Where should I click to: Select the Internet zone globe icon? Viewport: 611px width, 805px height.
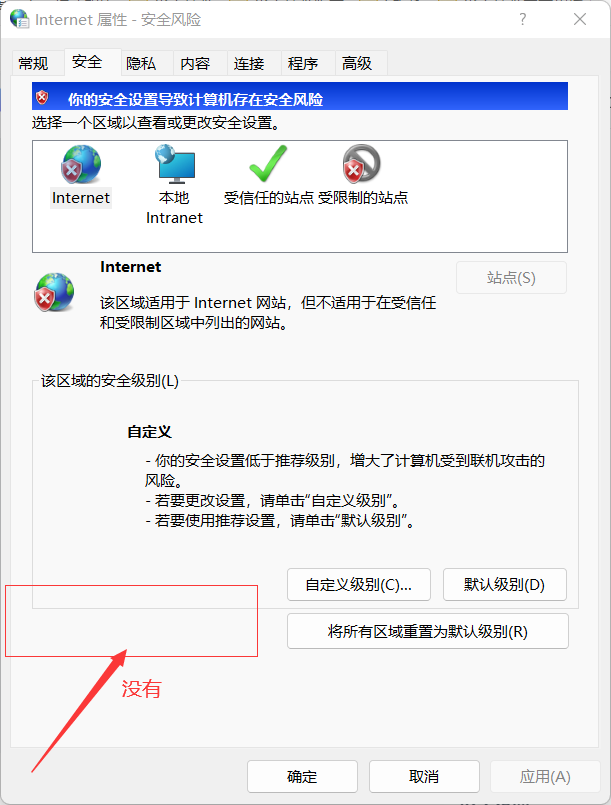click(81, 164)
